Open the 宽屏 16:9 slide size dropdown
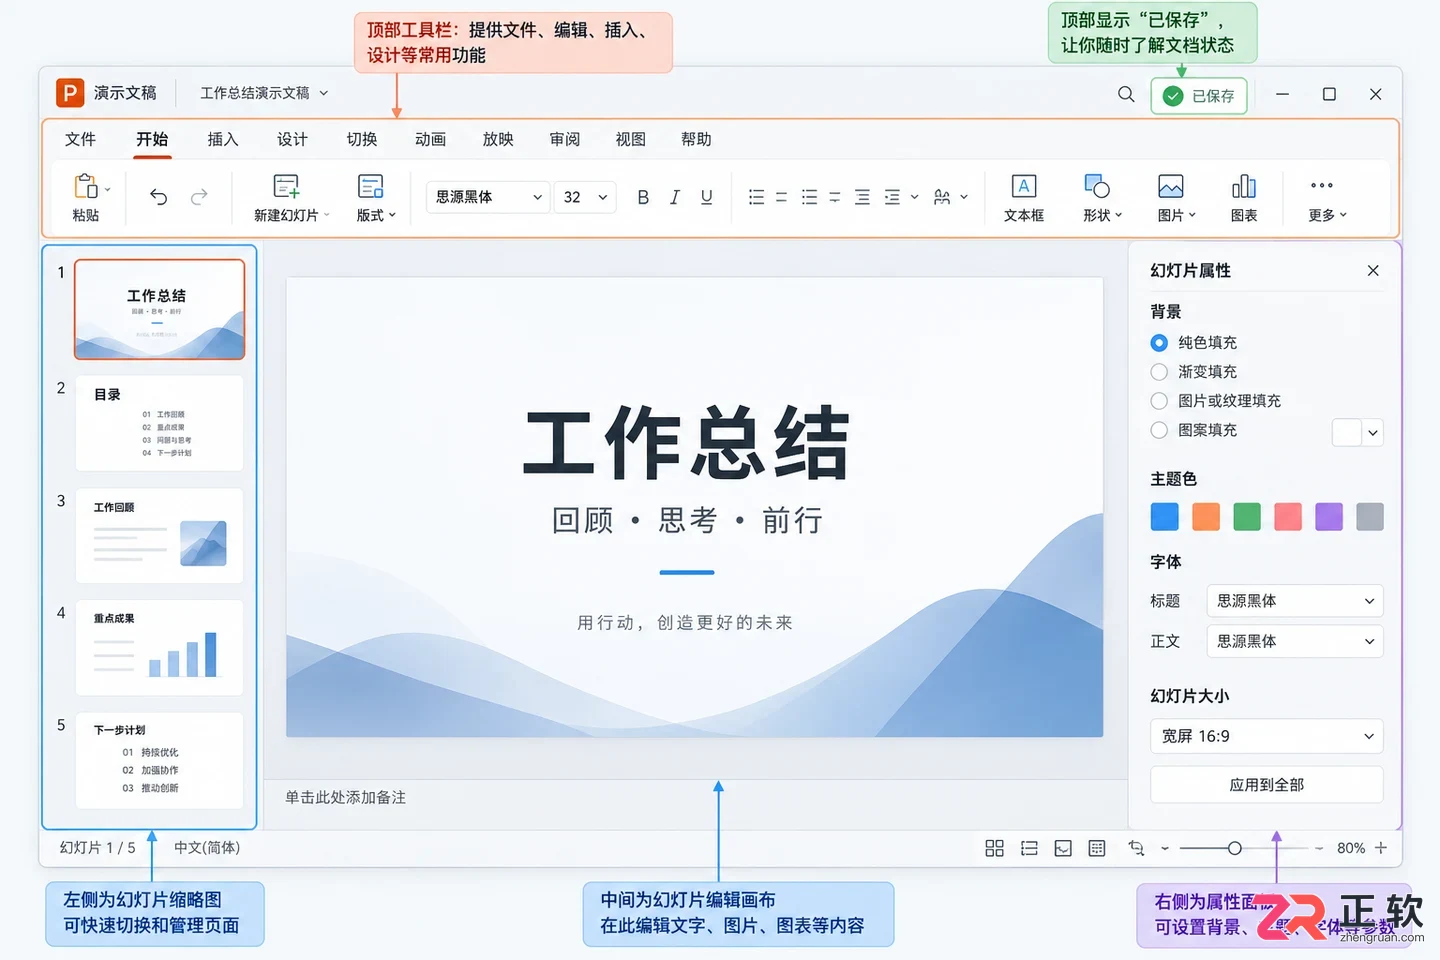1440x960 pixels. (1267, 736)
